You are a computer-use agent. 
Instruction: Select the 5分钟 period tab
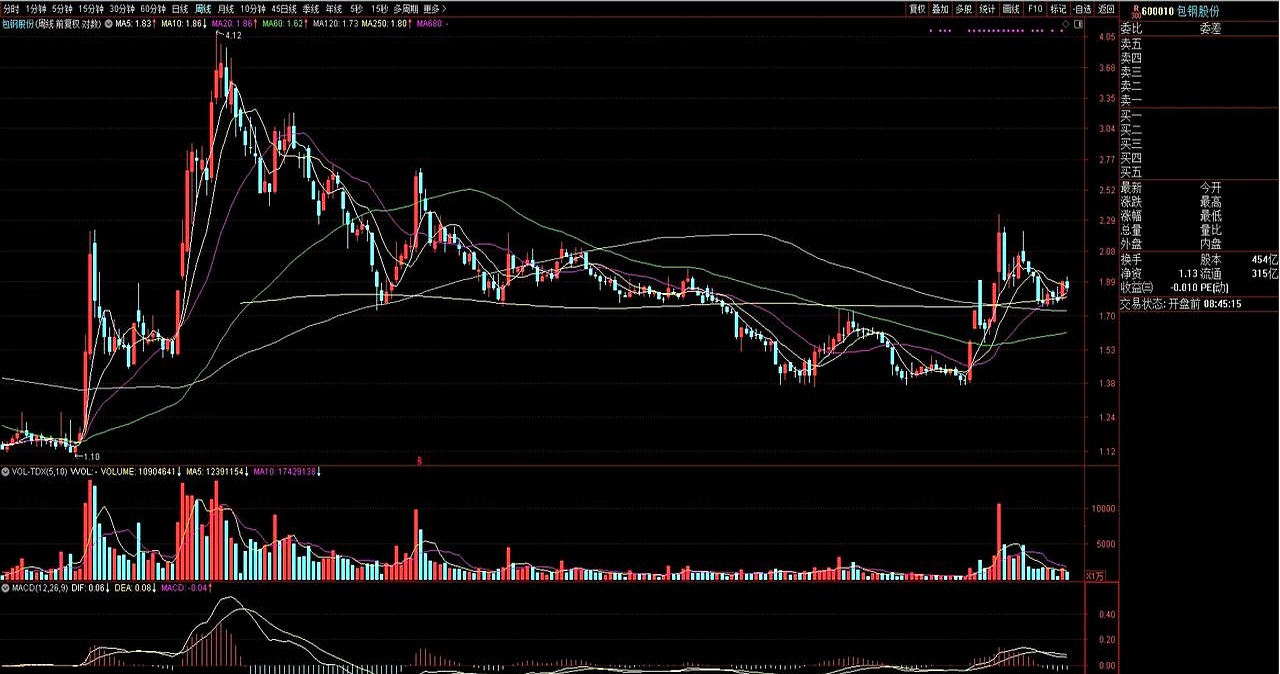point(63,8)
